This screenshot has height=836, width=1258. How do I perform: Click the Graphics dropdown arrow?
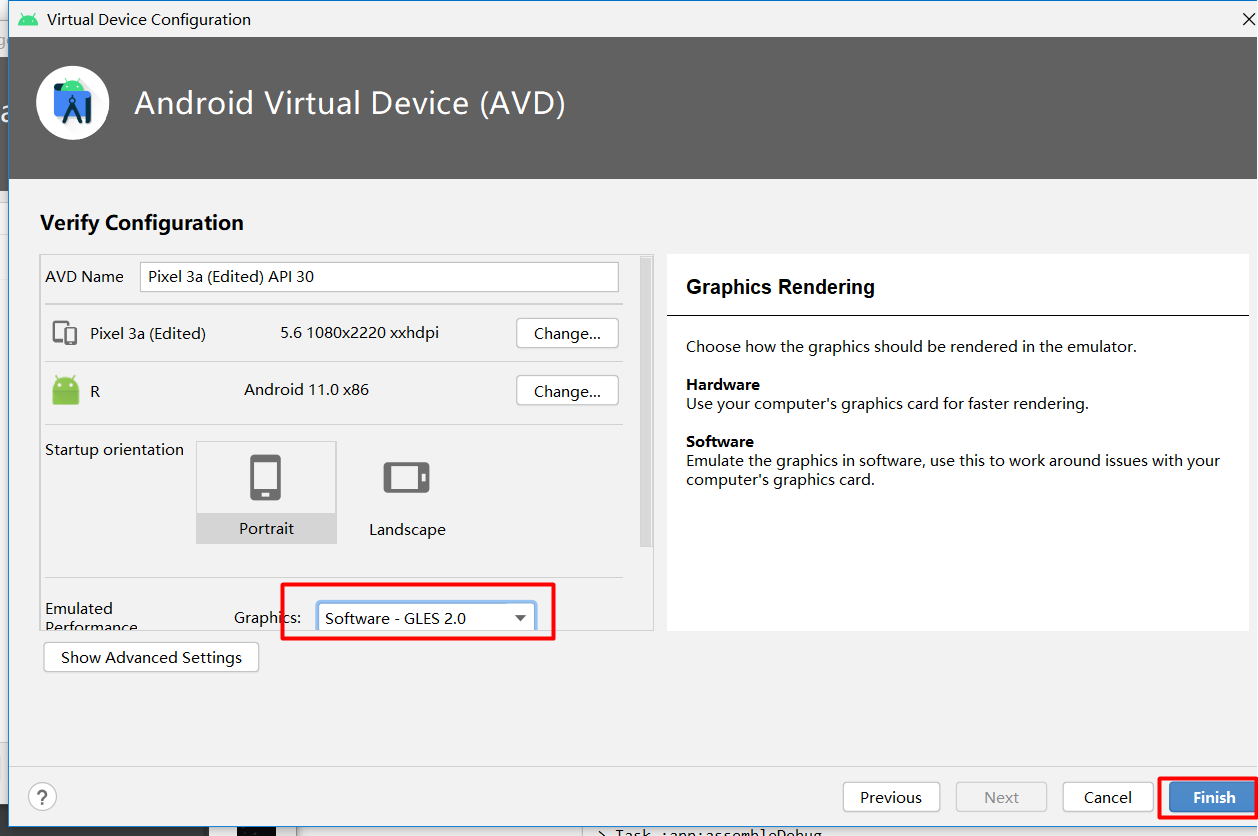[x=520, y=618]
